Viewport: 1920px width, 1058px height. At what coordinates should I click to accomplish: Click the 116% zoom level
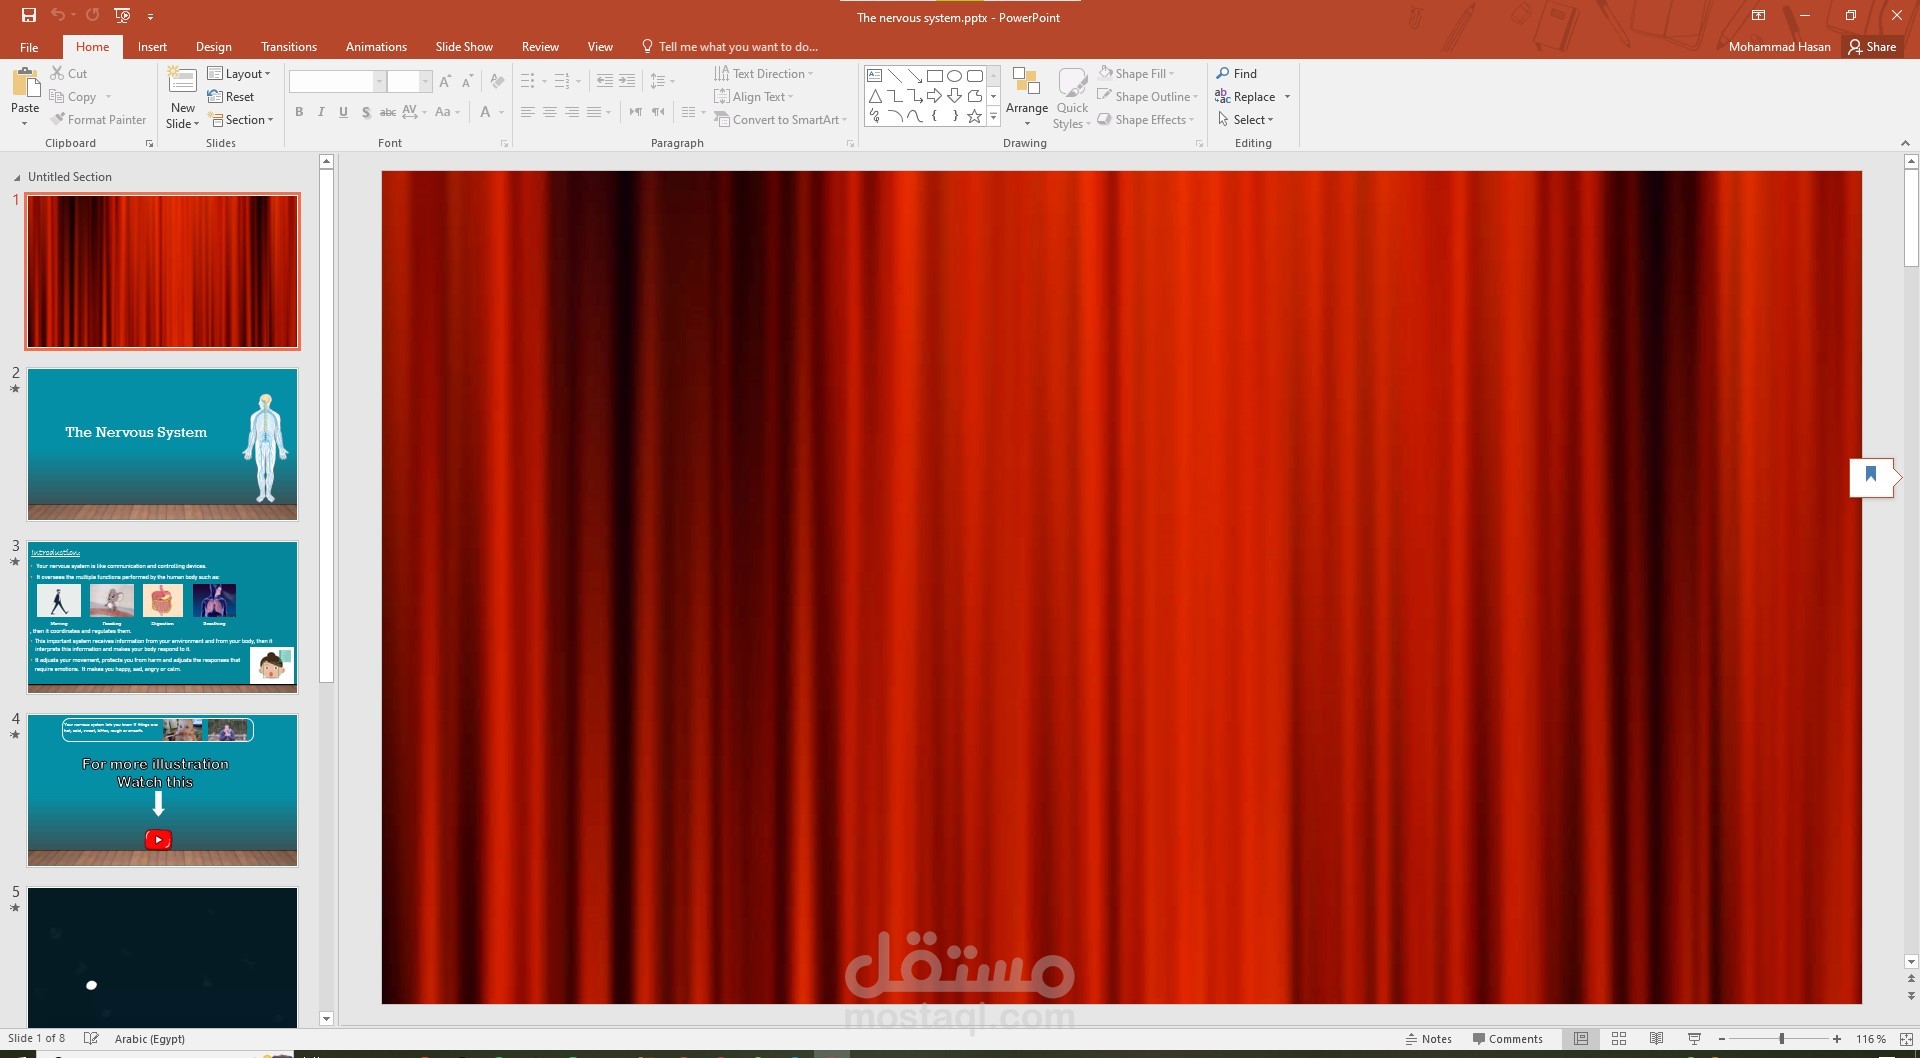(1871, 1039)
